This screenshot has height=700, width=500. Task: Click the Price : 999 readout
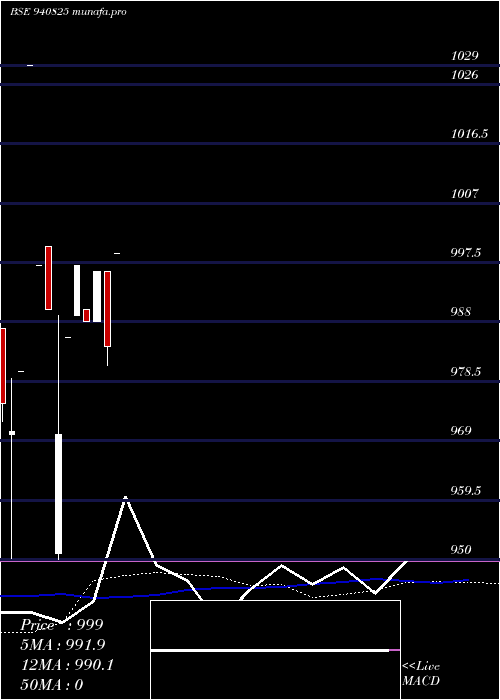point(62,625)
